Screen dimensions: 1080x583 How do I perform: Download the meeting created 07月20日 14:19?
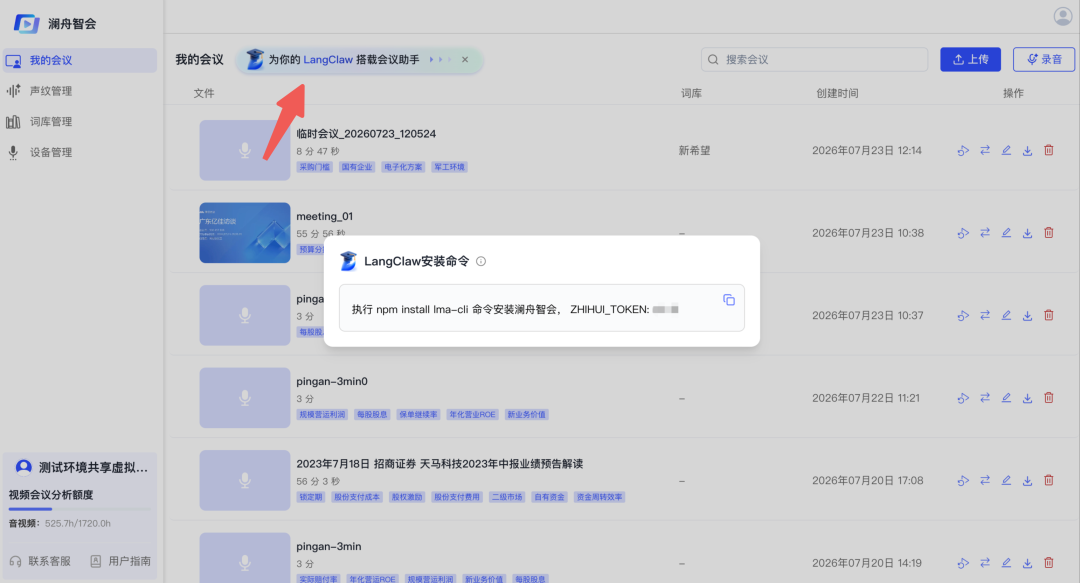[x=1027, y=563]
